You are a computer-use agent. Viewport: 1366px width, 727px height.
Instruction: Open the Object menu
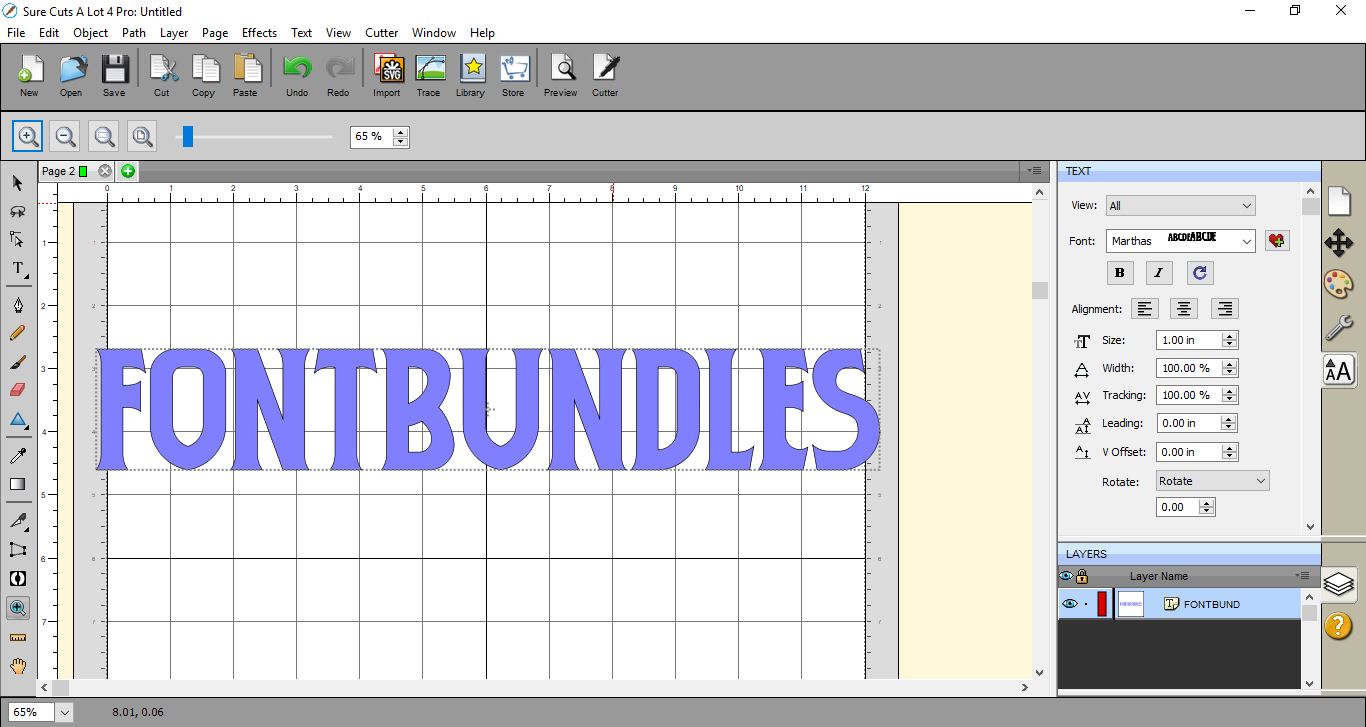point(90,32)
